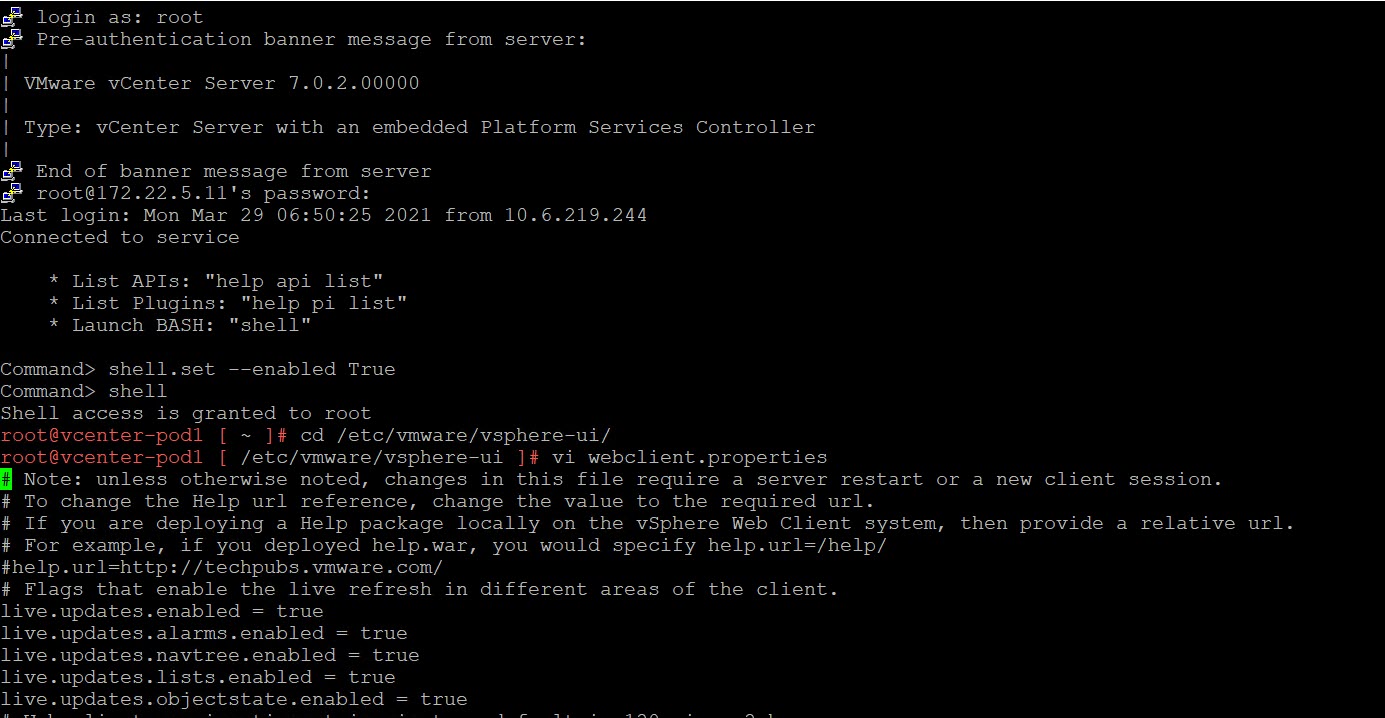The width and height of the screenshot is (1385, 718).
Task: Click the PuTTY icon beside 'login as: root'
Action: pyautogui.click(x=12, y=17)
